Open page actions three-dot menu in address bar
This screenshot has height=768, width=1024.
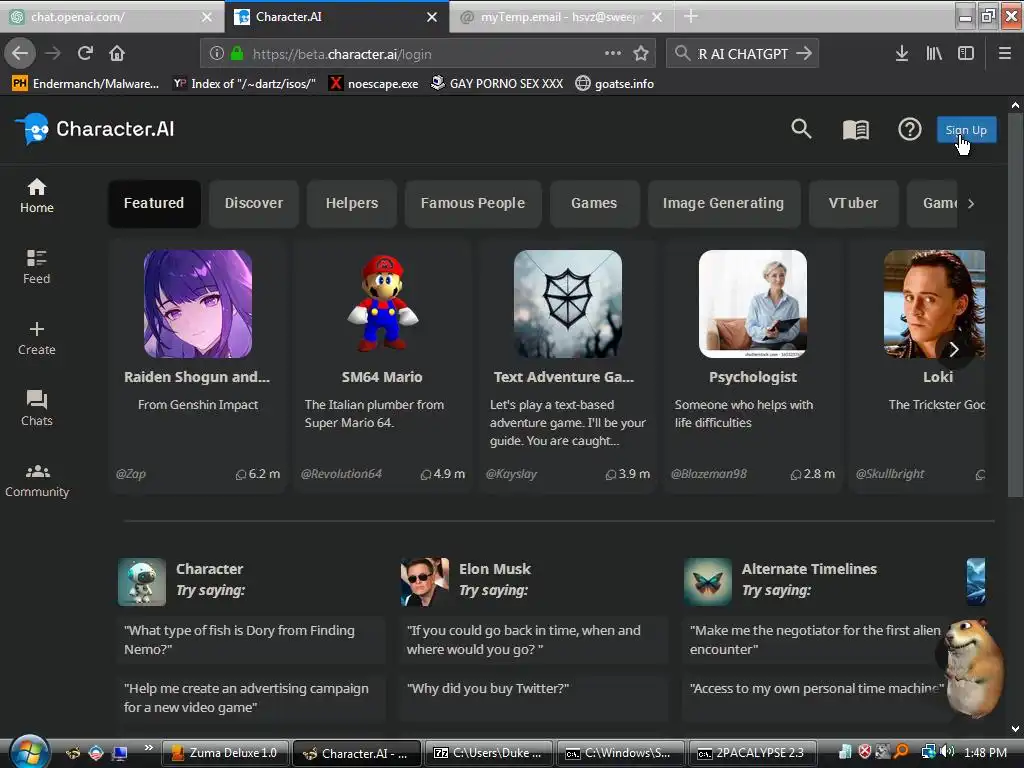613,53
